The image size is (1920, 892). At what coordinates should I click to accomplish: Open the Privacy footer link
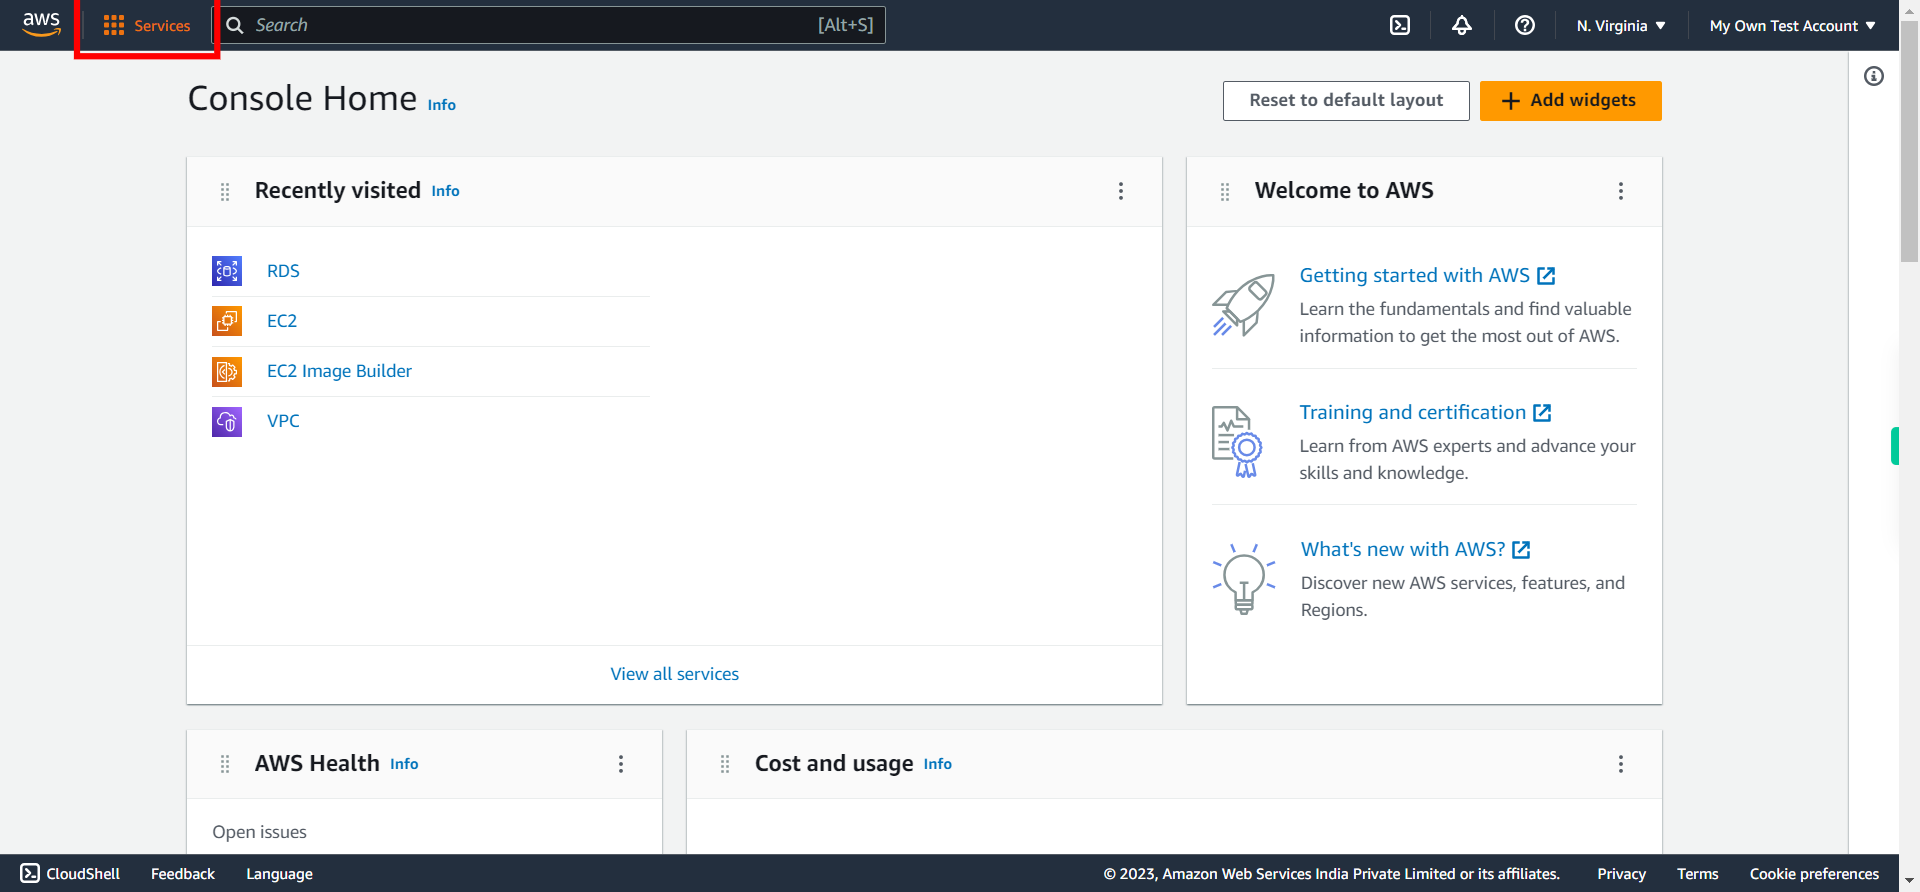(x=1621, y=874)
